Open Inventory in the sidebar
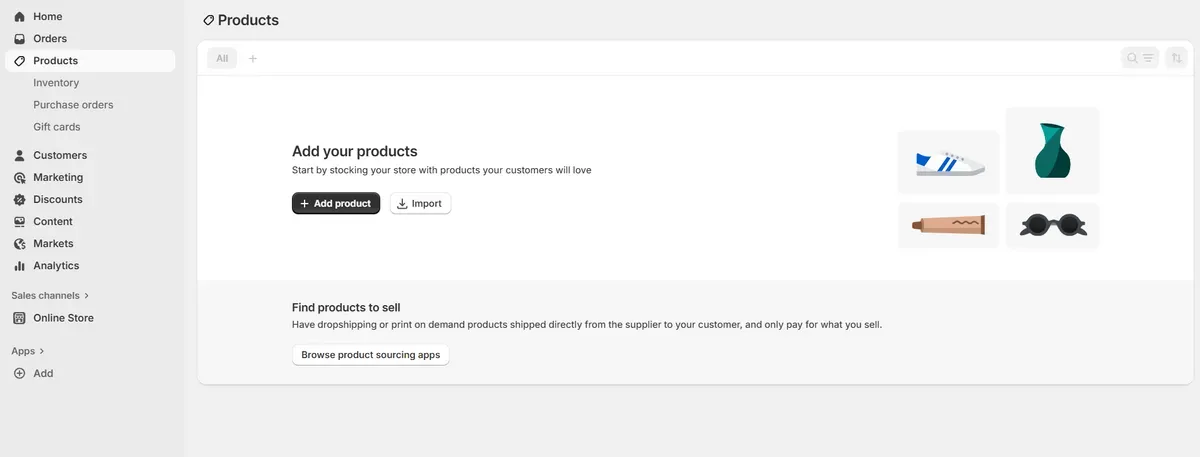 (x=56, y=83)
